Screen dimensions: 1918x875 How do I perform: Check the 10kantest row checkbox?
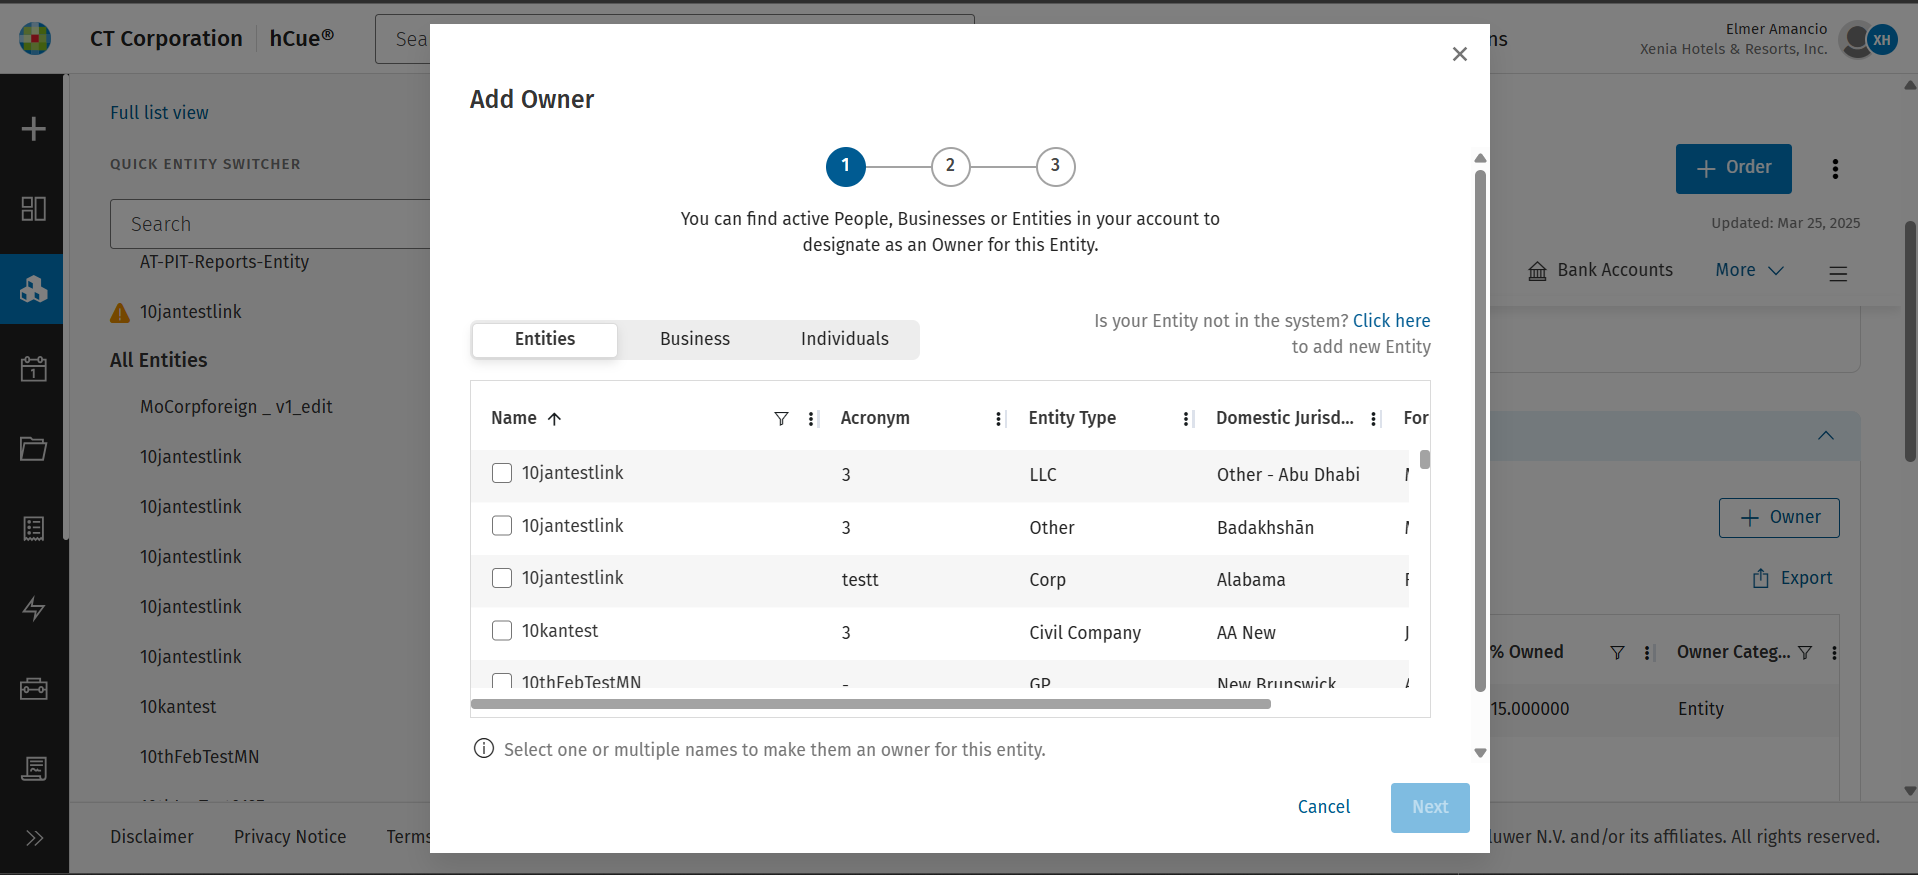click(x=502, y=631)
